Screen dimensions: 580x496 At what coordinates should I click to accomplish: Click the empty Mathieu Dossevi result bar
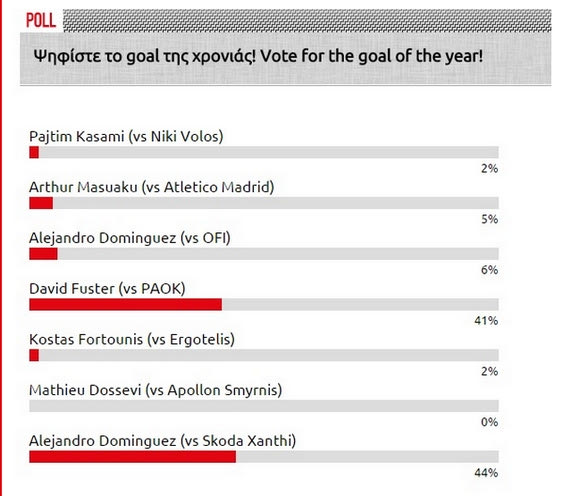(264, 406)
